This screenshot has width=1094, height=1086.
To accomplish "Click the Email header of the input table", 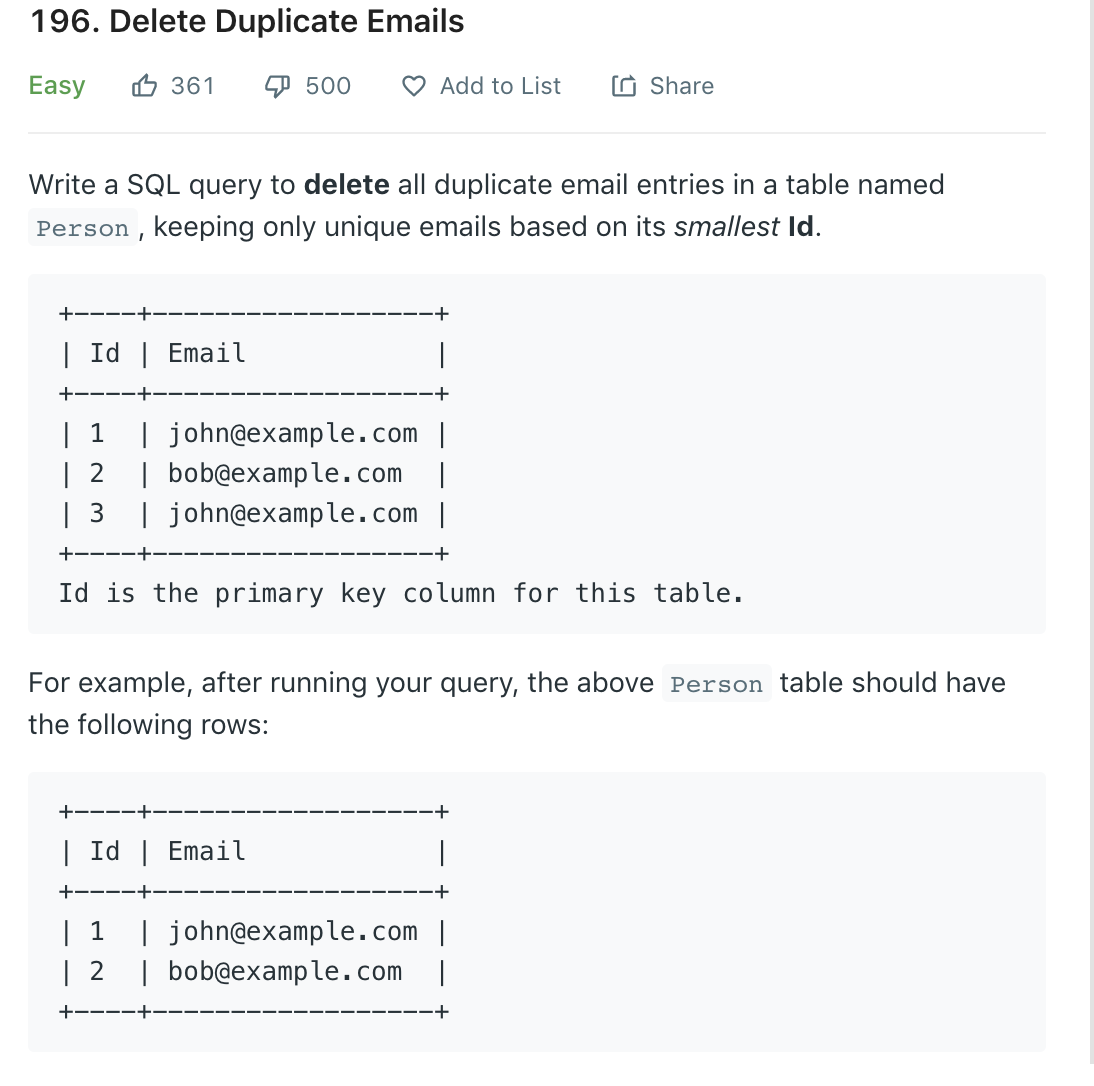I will [207, 354].
